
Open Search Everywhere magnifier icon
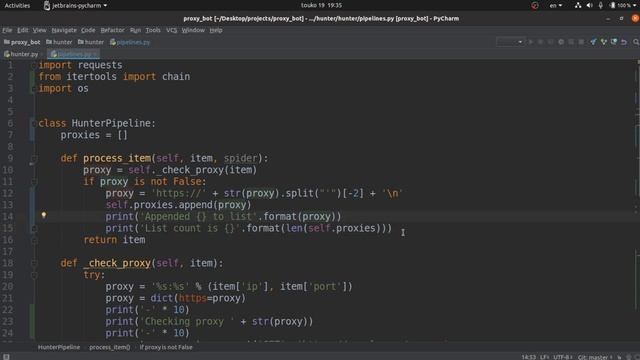tap(636, 42)
